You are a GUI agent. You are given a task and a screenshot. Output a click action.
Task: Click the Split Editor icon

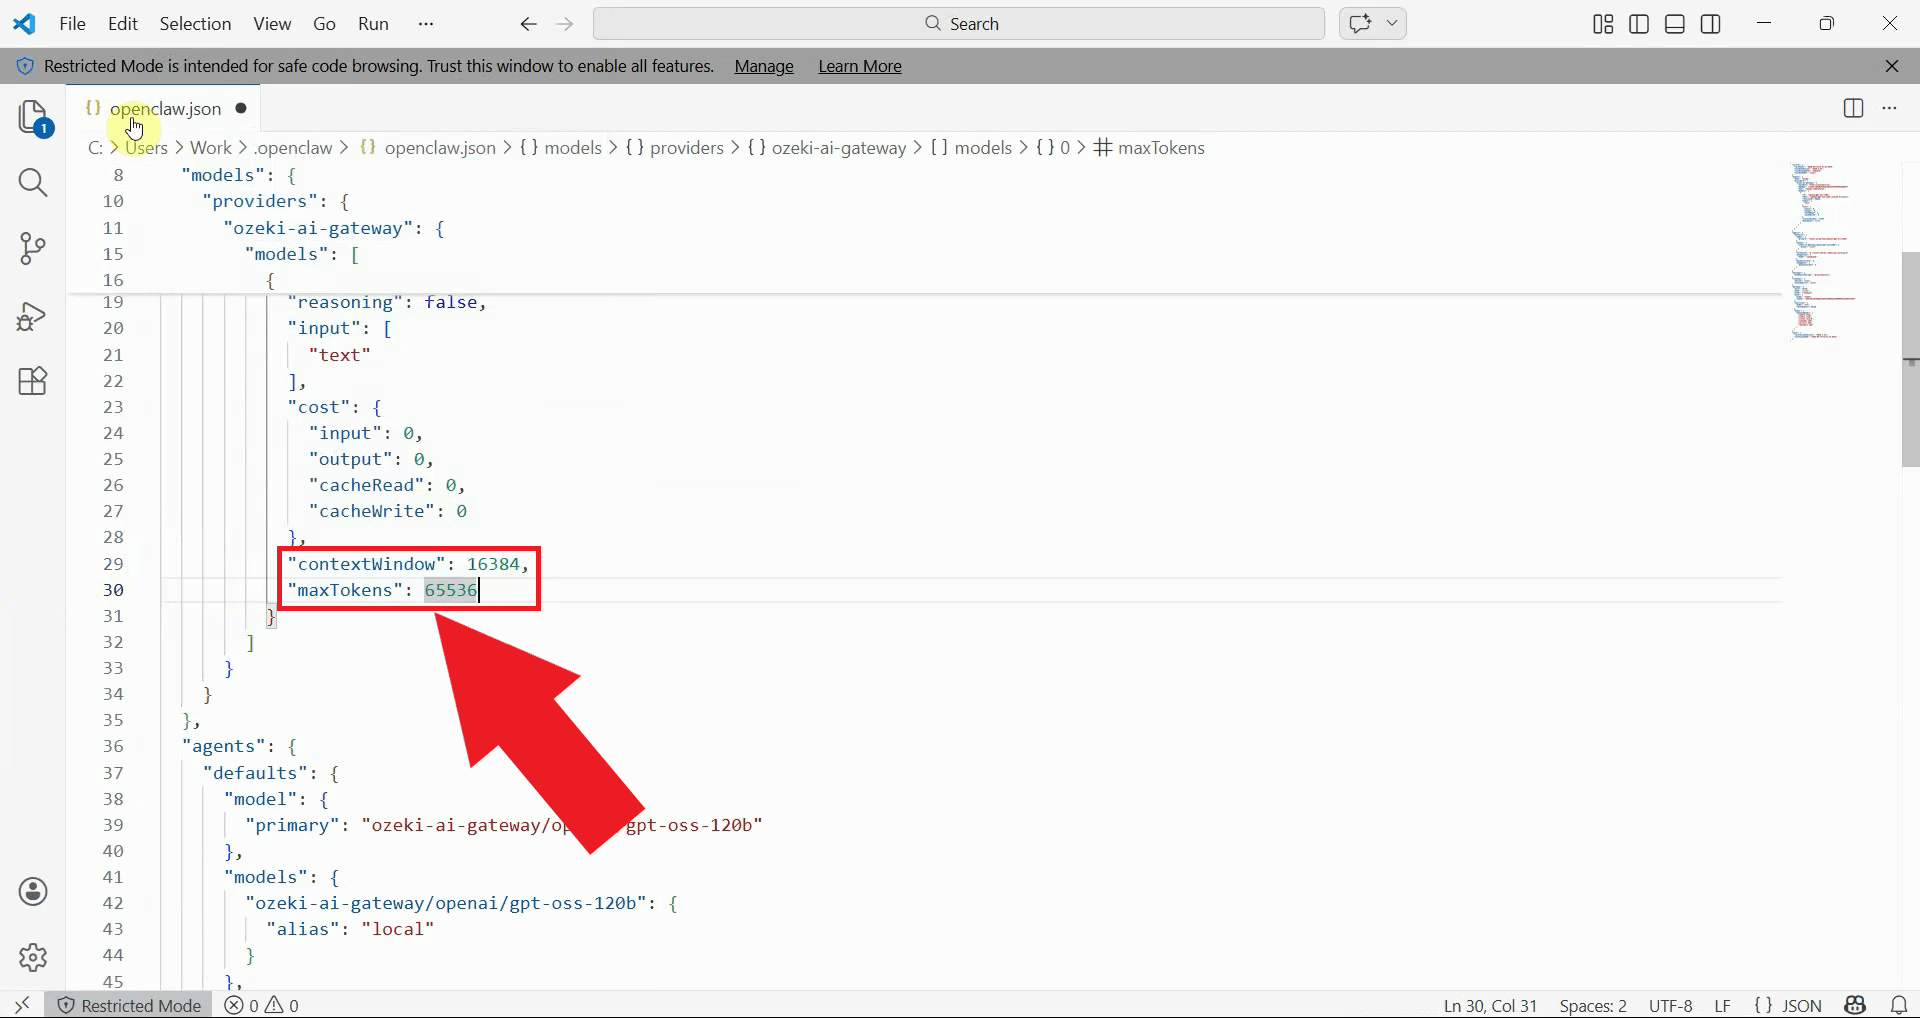coord(1853,108)
